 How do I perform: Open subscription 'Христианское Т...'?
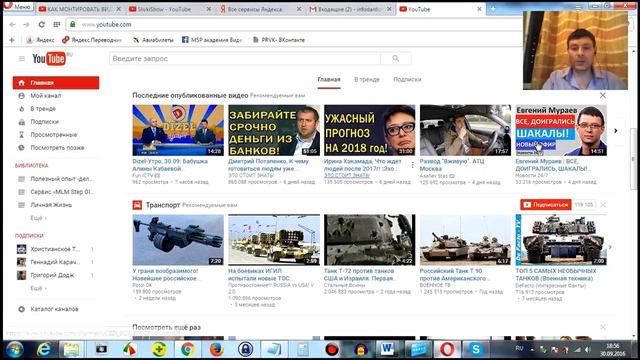click(x=56, y=249)
